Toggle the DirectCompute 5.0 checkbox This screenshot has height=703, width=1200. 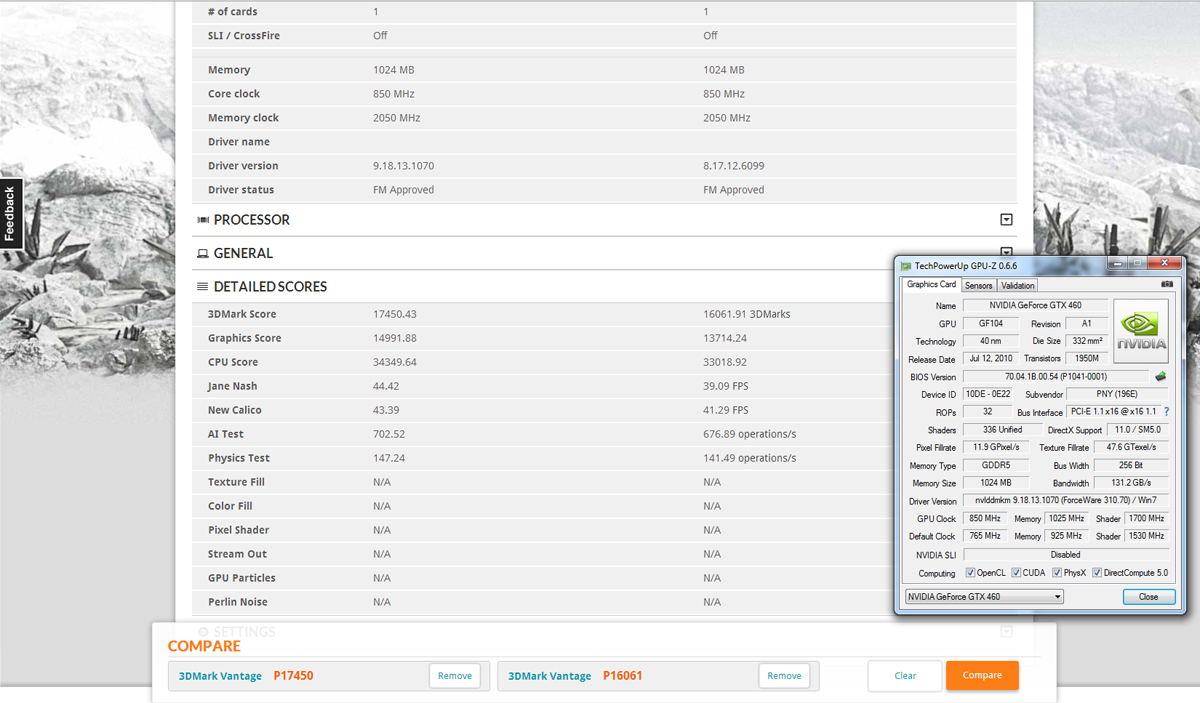[1097, 573]
